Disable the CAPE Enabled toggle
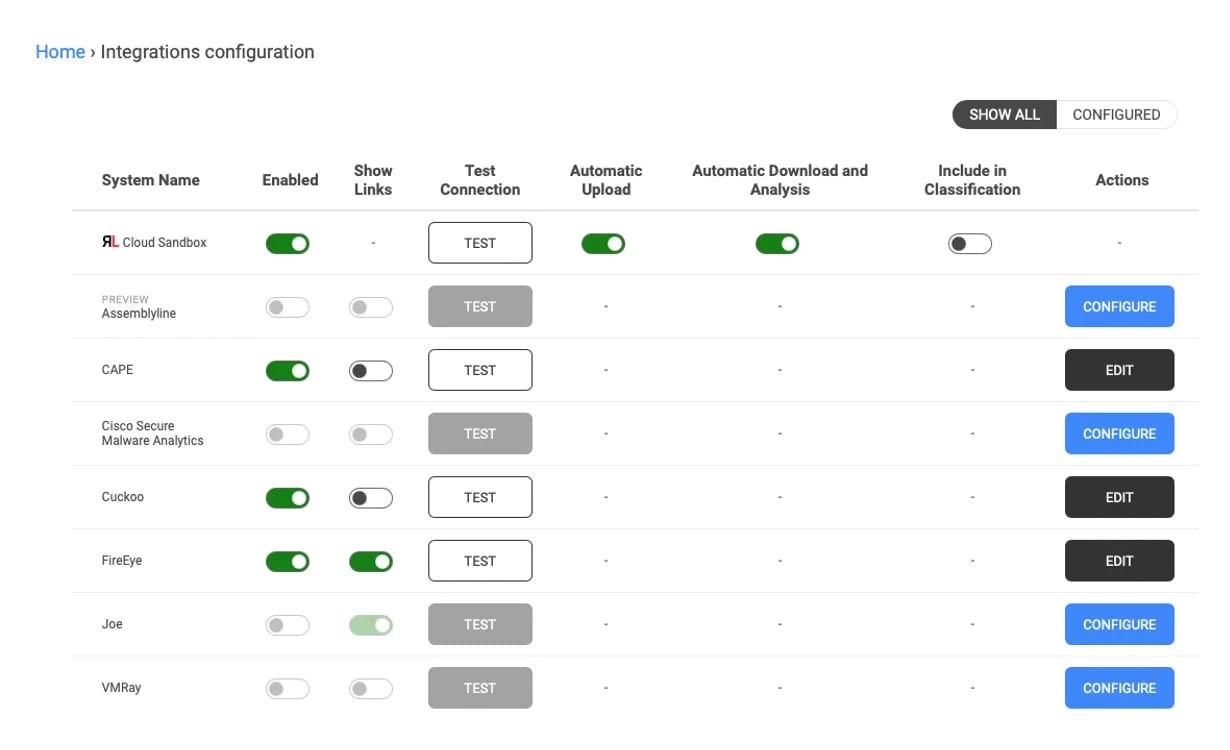Screen dimensions: 1230x750 (x=288, y=371)
